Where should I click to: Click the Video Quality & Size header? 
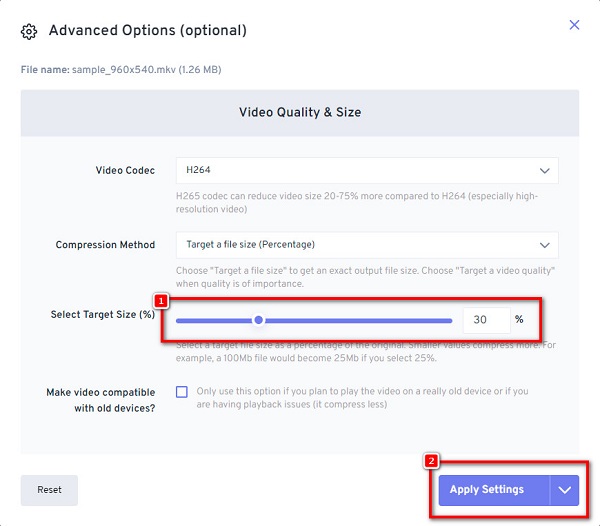tap(300, 112)
